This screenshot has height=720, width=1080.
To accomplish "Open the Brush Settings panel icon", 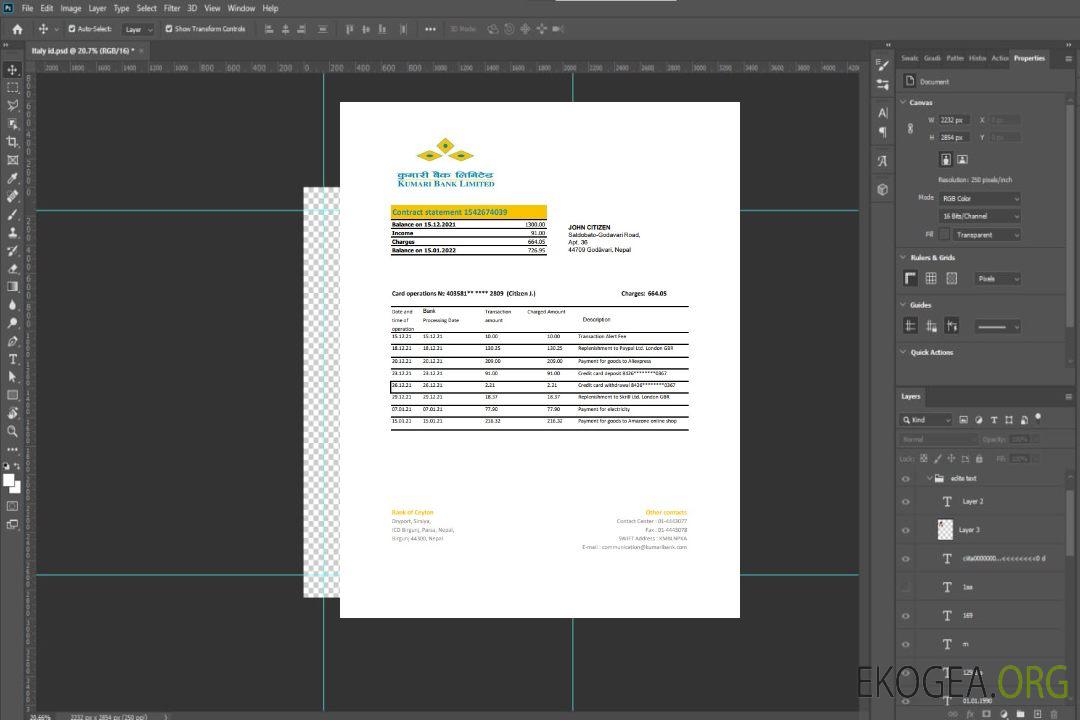I will [x=882, y=65].
